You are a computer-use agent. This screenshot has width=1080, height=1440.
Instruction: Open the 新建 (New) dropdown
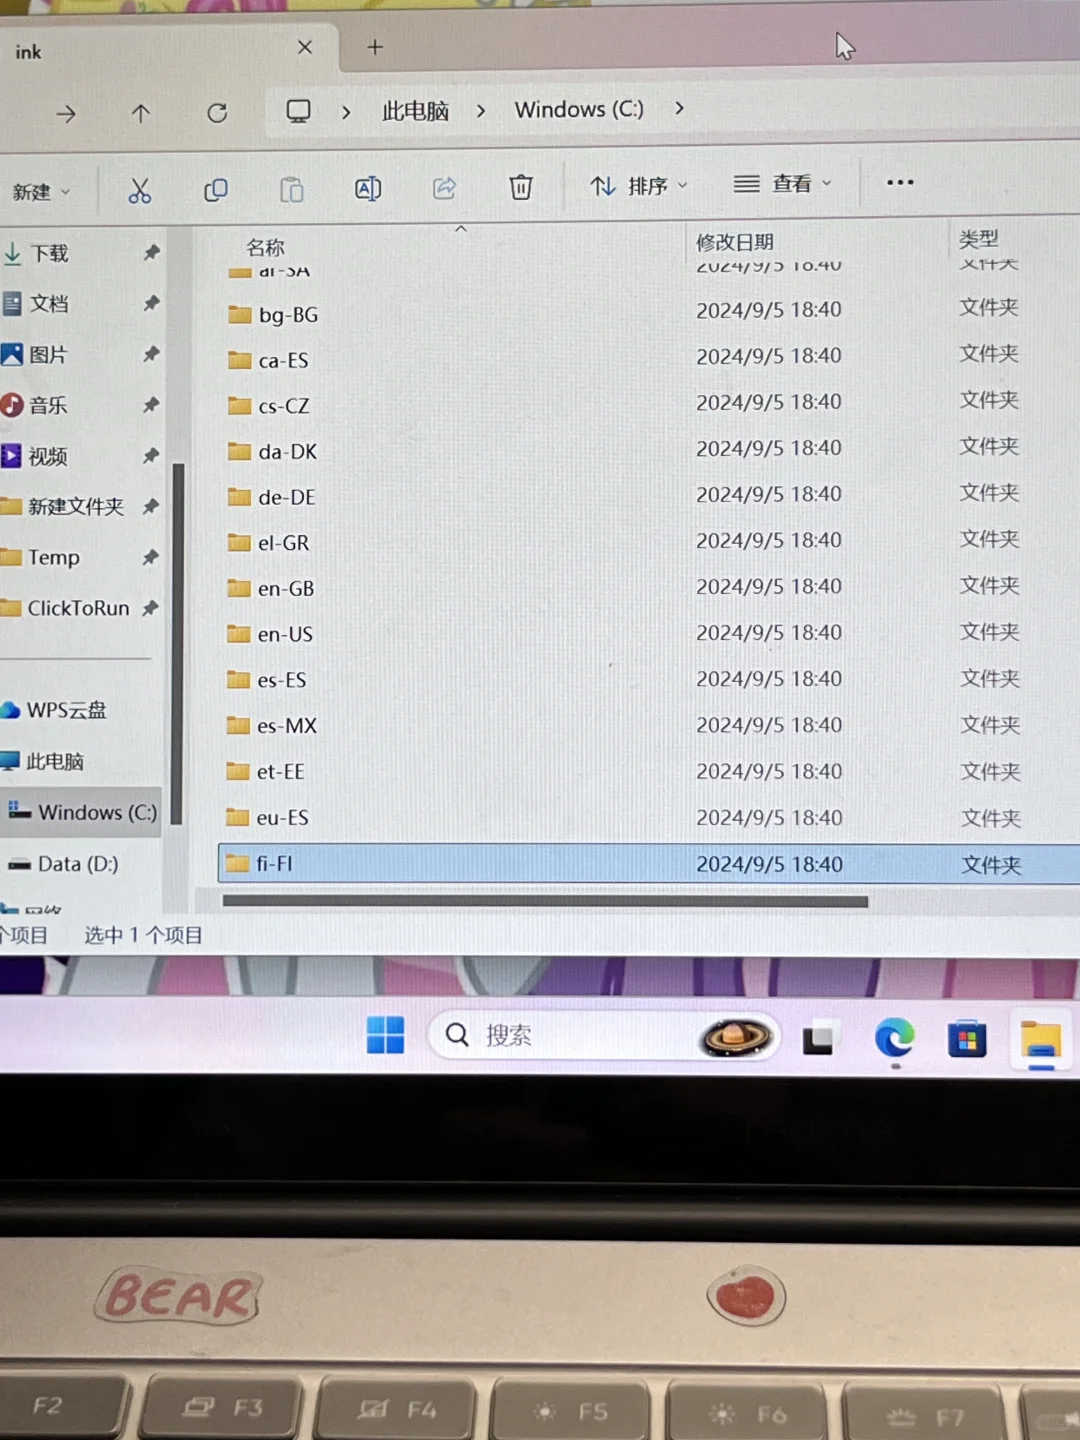click(x=42, y=191)
